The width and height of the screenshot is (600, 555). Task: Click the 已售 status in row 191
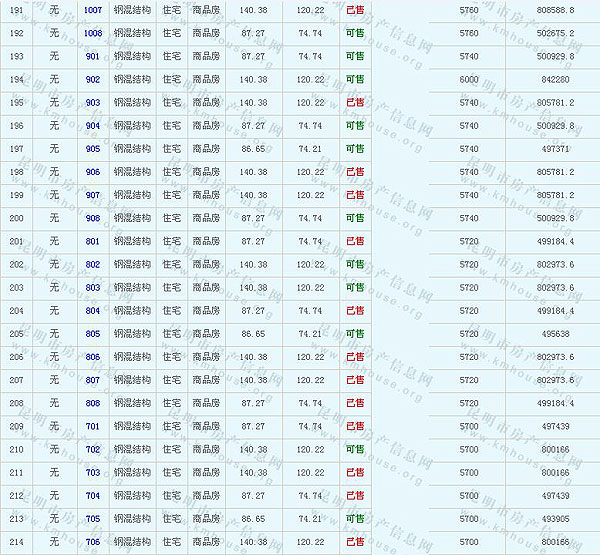(355, 10)
